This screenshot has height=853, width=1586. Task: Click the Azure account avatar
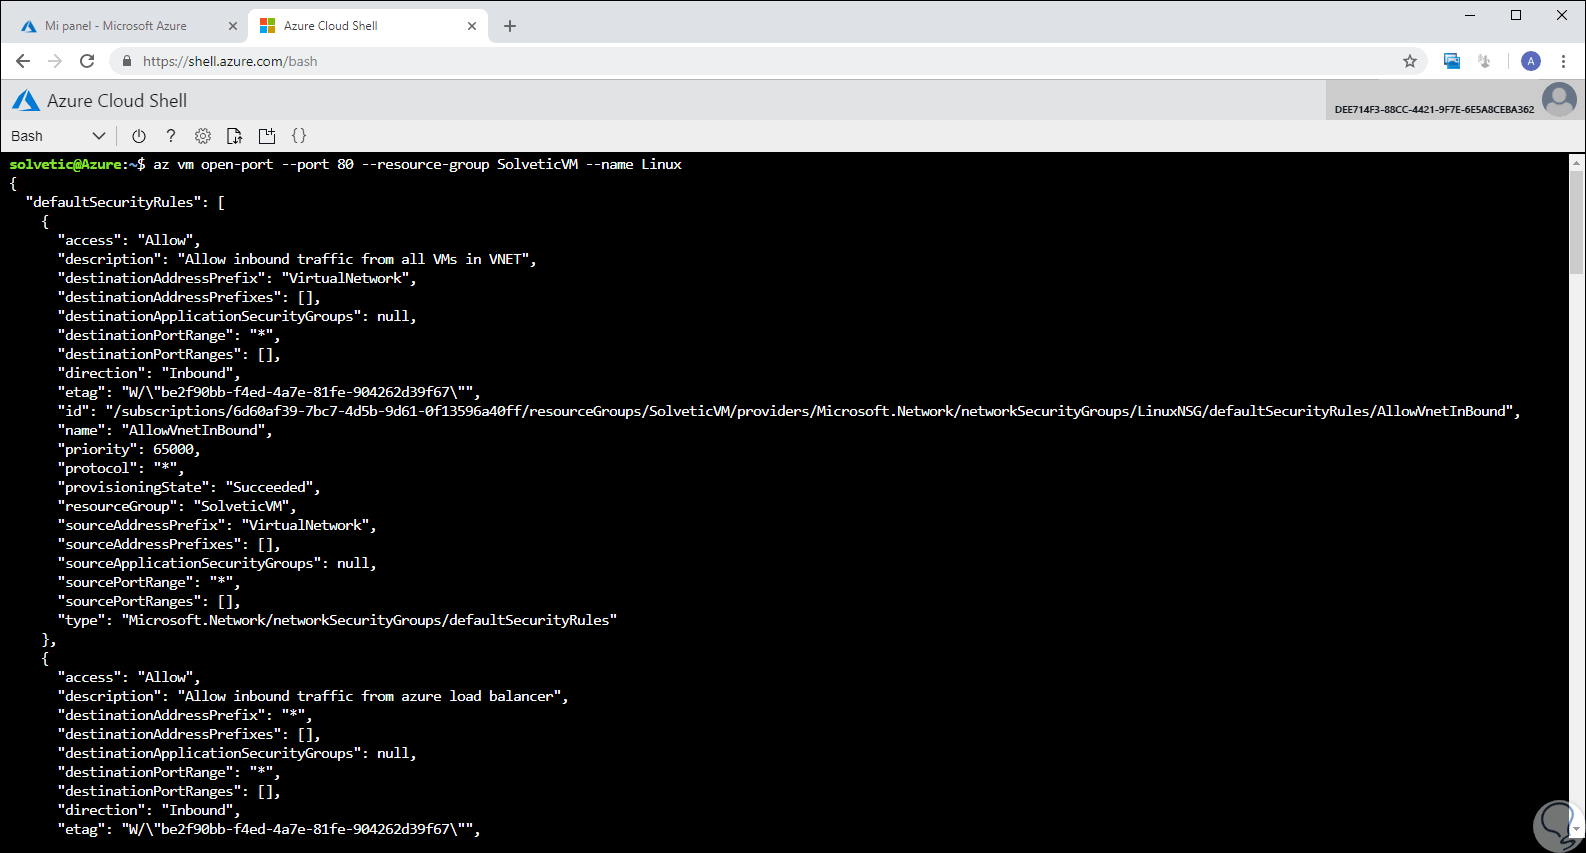coord(1559,100)
